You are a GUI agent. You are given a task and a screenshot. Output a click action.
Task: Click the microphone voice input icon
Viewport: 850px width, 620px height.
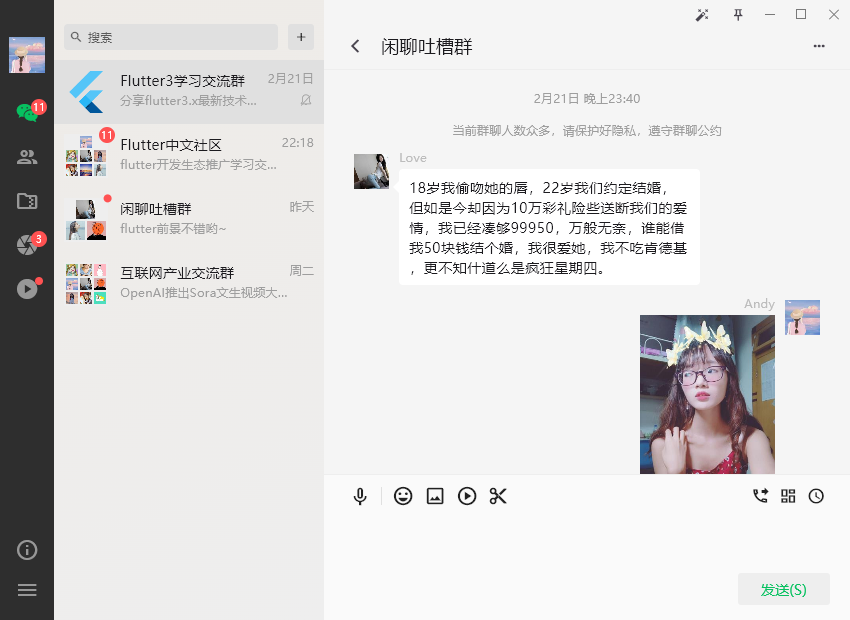[360, 496]
